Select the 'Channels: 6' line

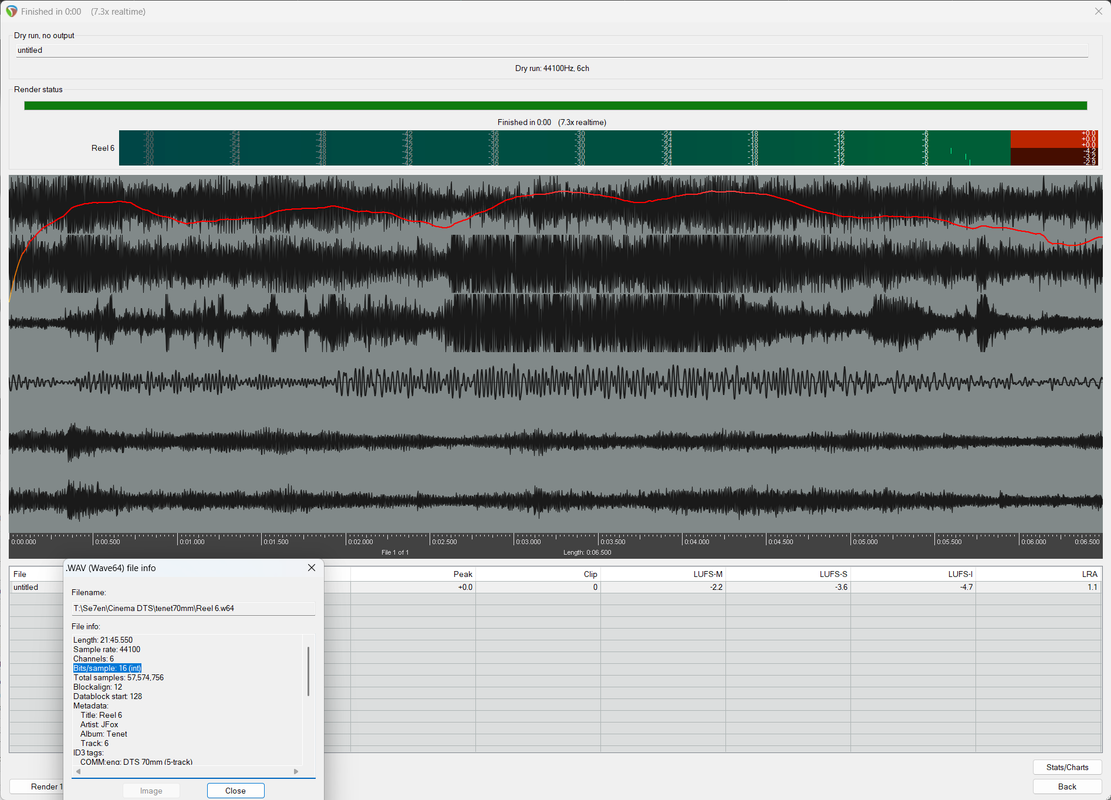pyautogui.click(x=94, y=659)
